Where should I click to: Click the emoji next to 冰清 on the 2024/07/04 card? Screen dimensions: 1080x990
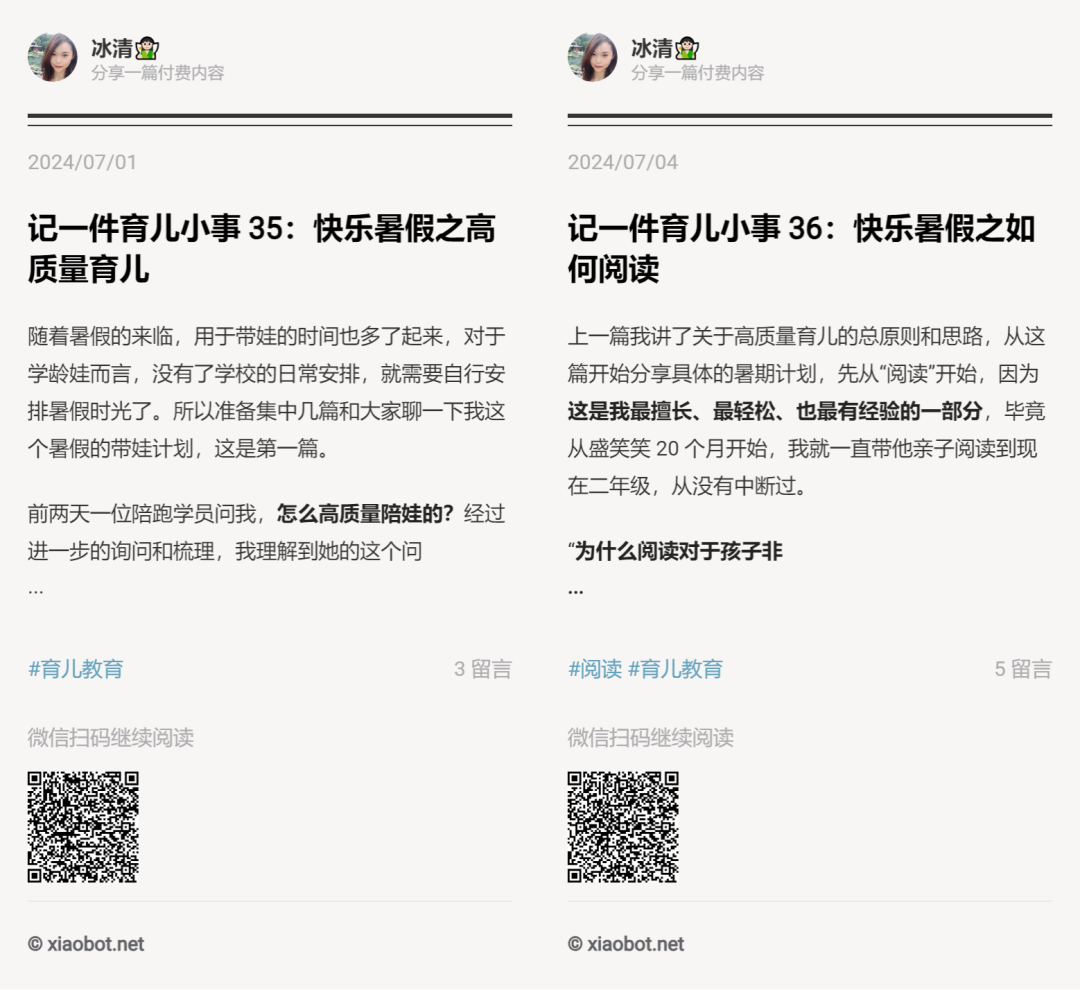[687, 49]
